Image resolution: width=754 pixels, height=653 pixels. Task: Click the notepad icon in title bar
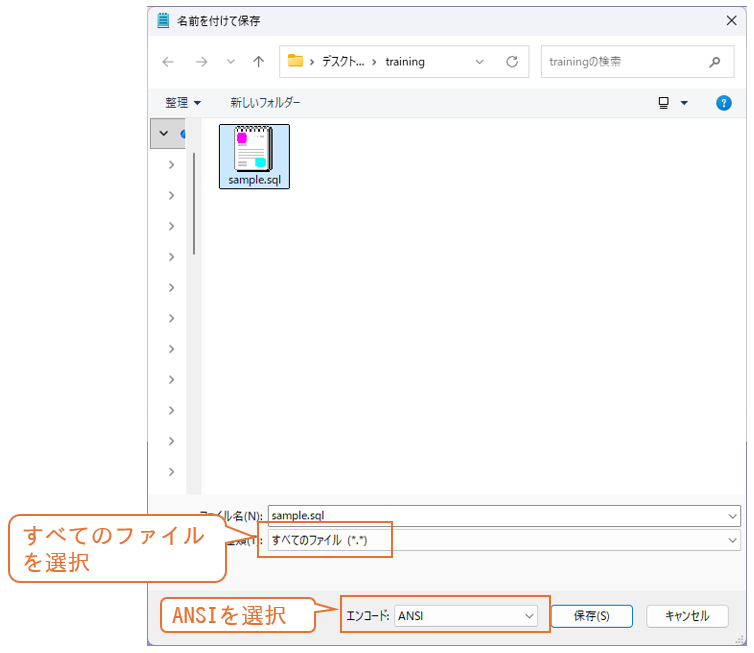(163, 21)
